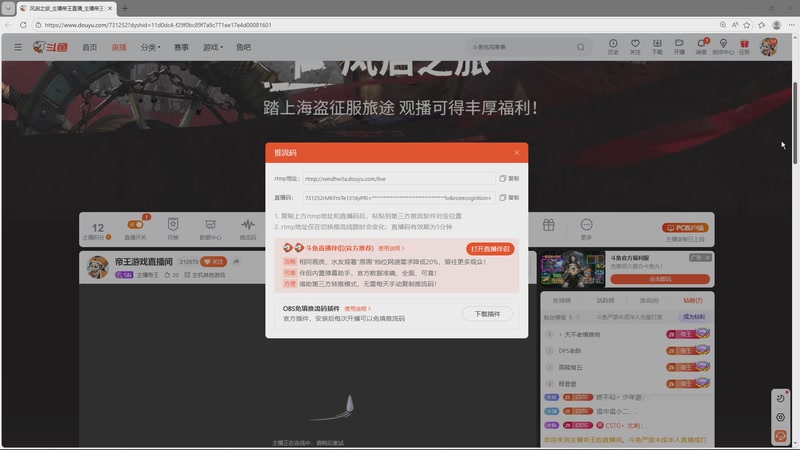Open the 鱼吧 nav item
The width and height of the screenshot is (800, 450).
coord(243,47)
